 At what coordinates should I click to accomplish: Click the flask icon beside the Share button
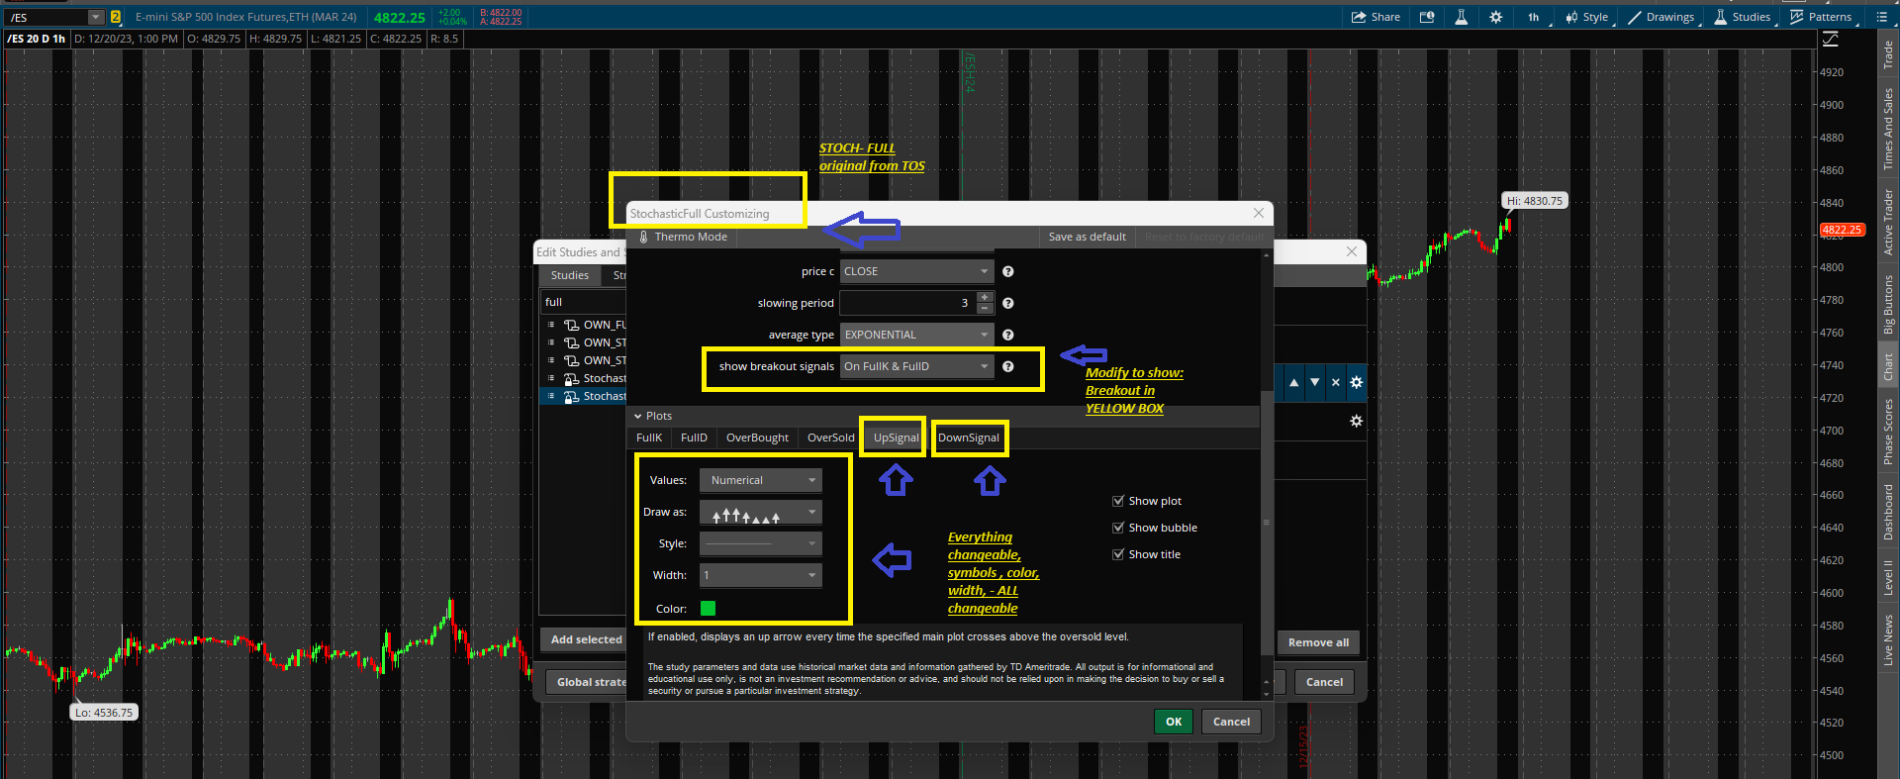(x=1461, y=17)
